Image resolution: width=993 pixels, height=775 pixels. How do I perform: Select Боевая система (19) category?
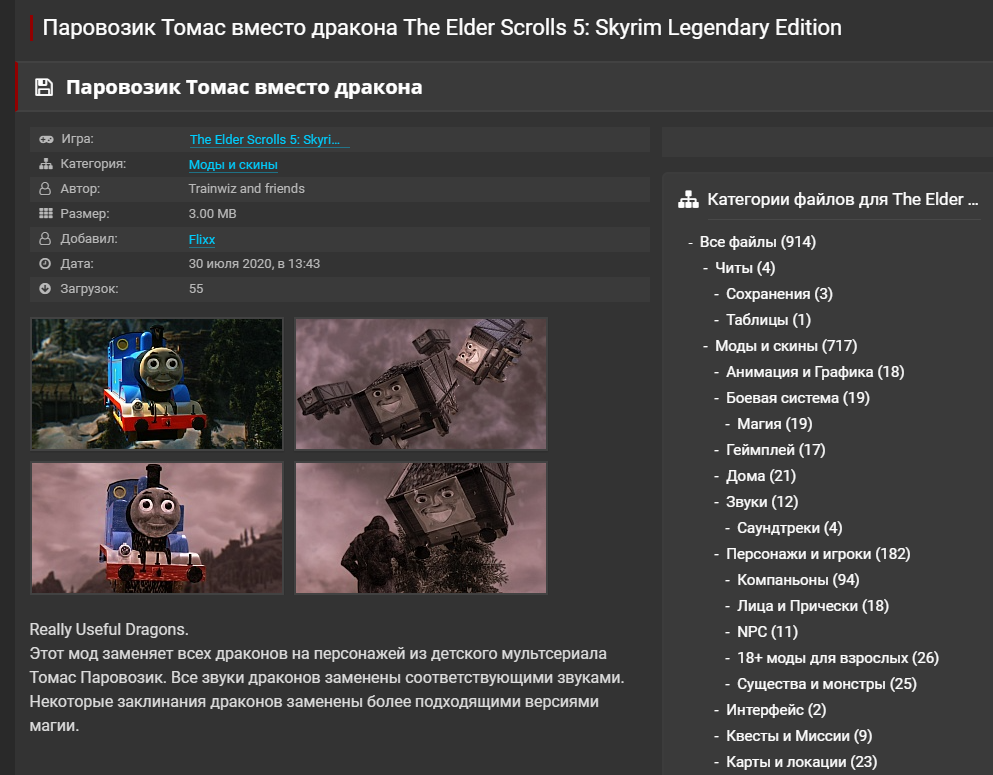tap(798, 398)
